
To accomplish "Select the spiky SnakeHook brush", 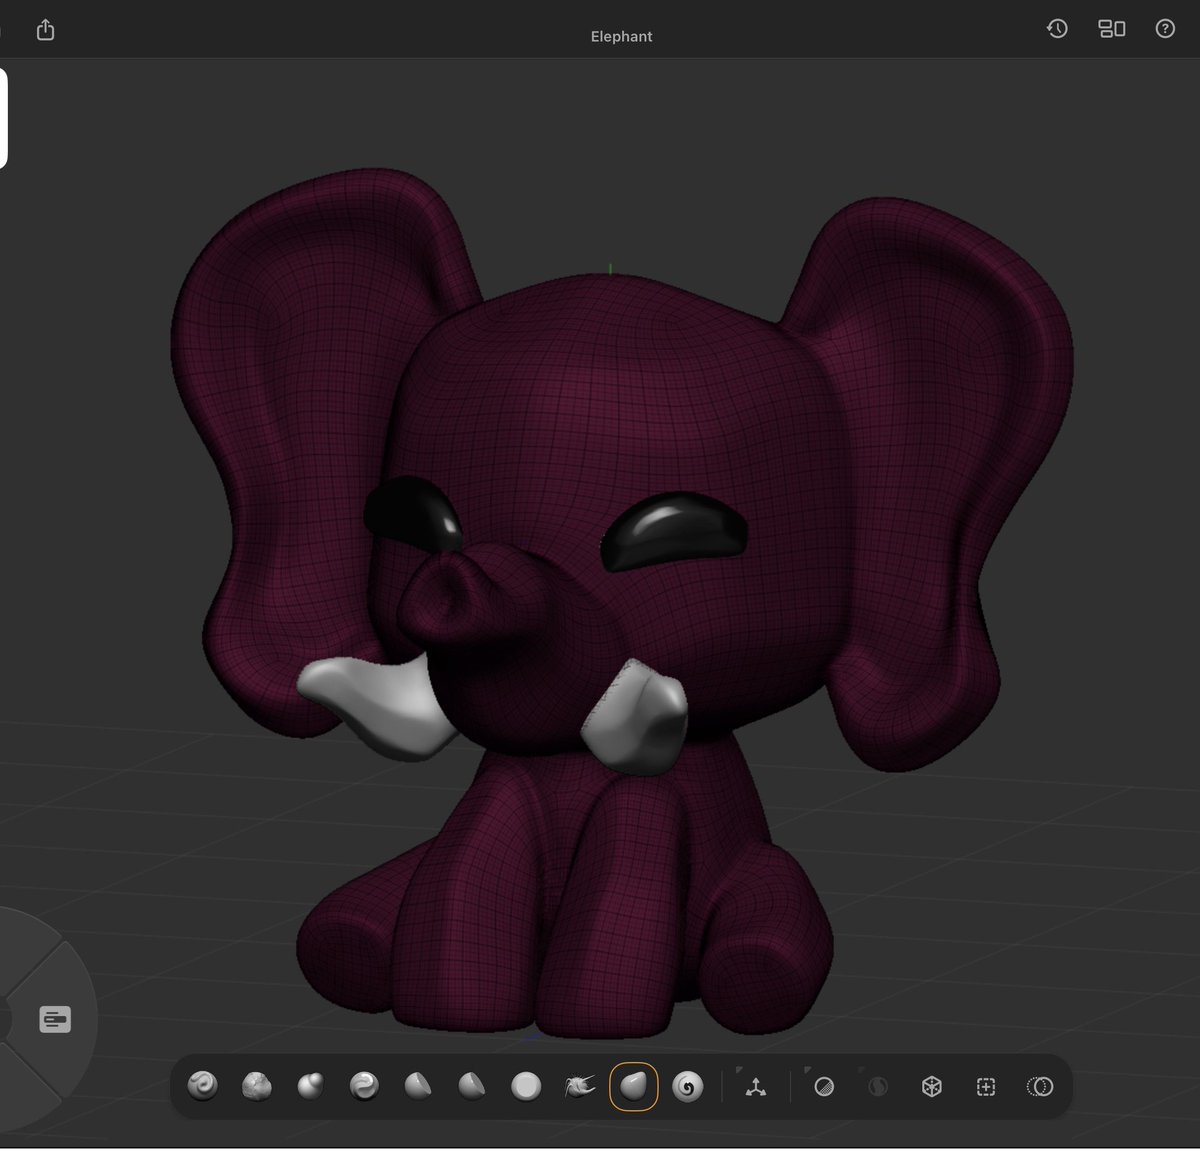I will [580, 1086].
